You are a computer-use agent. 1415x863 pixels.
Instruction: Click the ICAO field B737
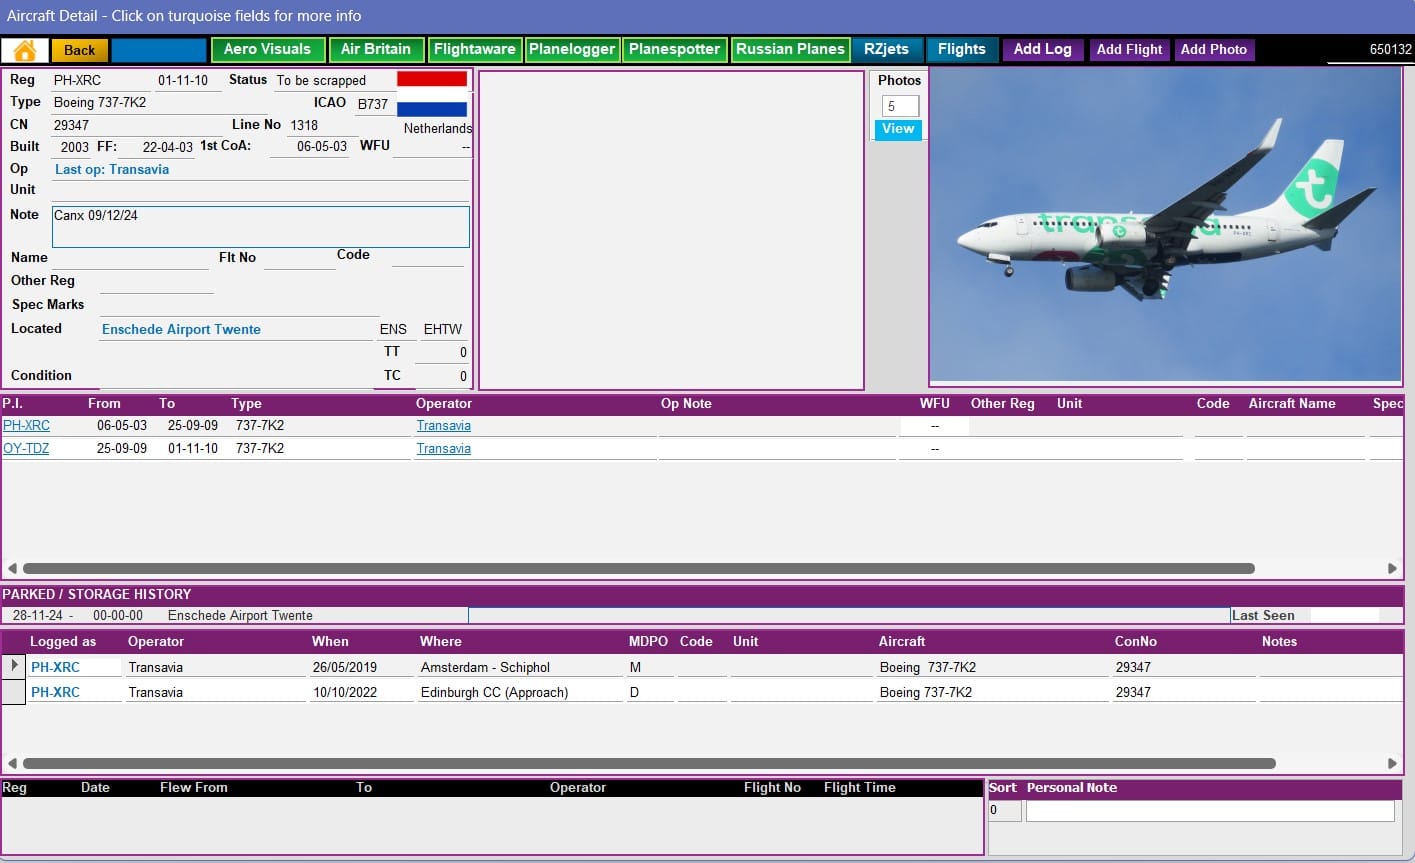pos(374,103)
